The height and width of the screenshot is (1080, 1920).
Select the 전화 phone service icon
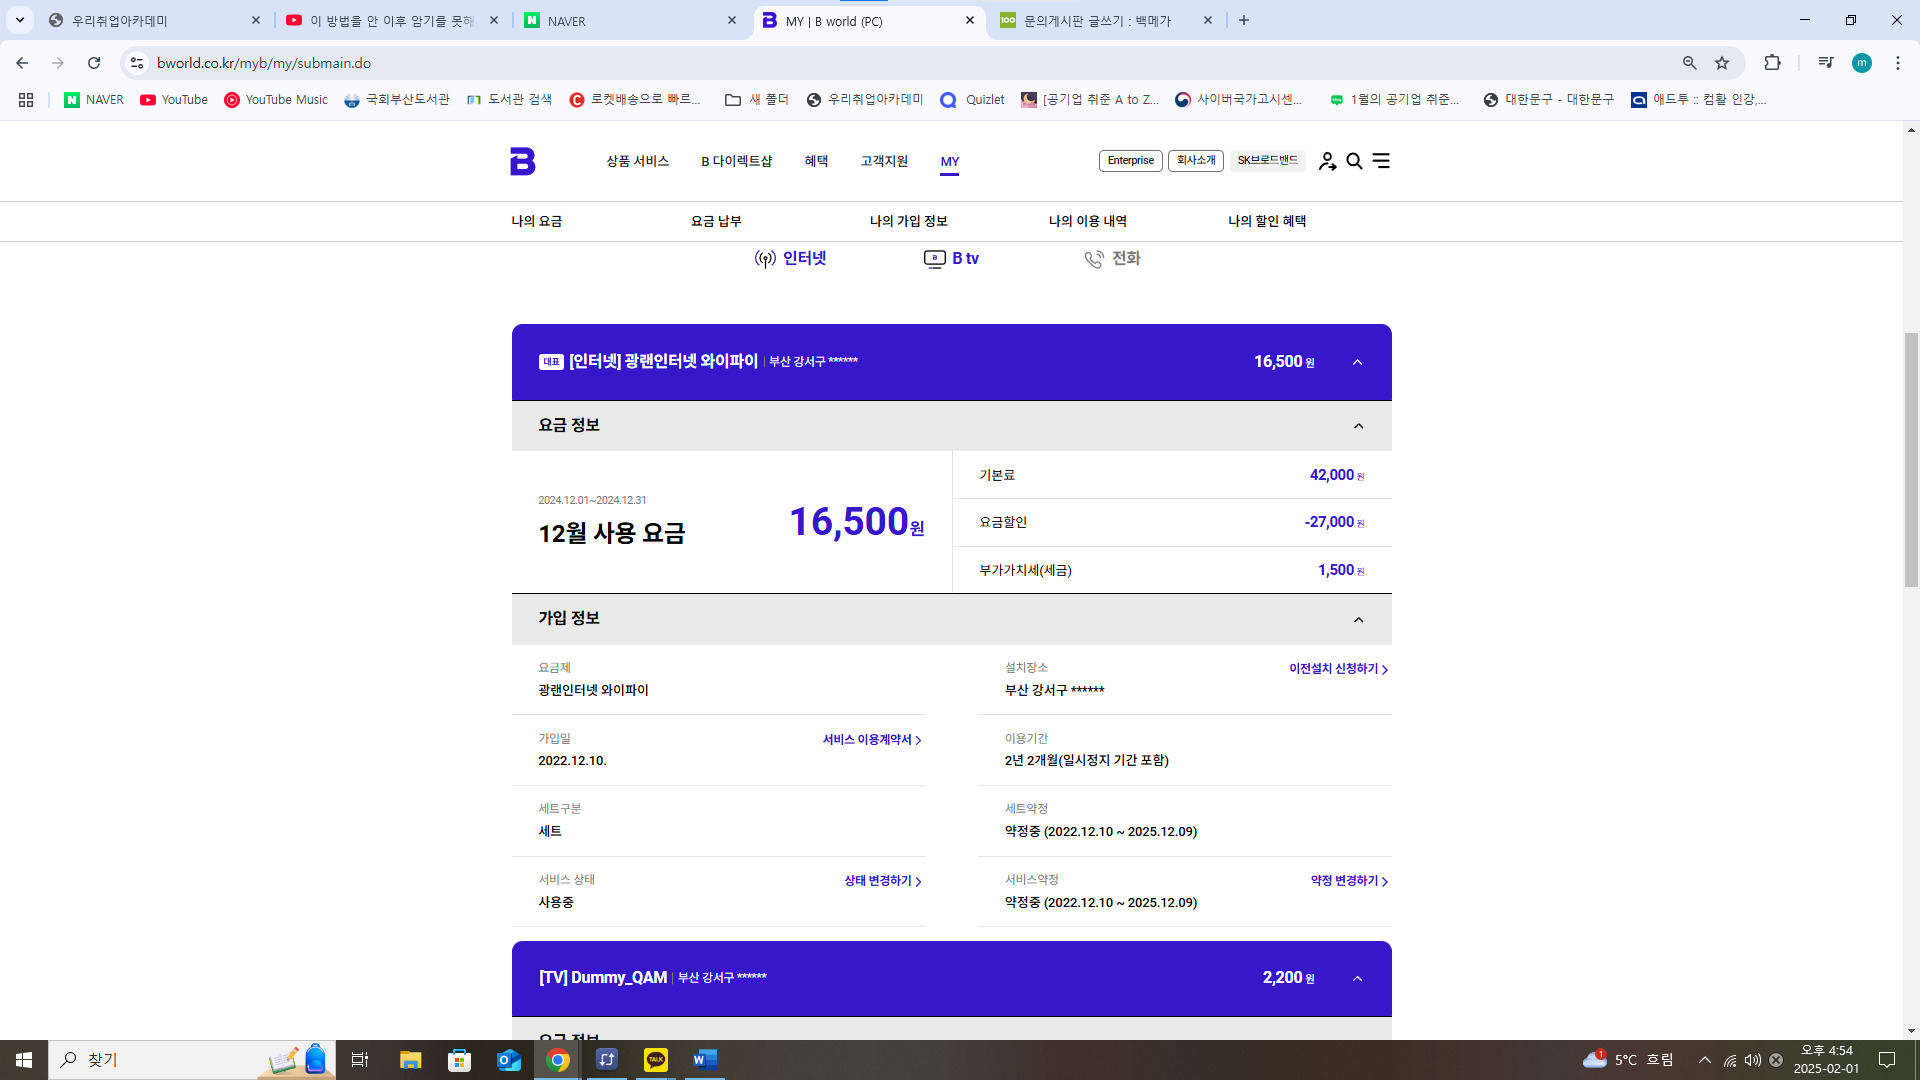pyautogui.click(x=1112, y=259)
